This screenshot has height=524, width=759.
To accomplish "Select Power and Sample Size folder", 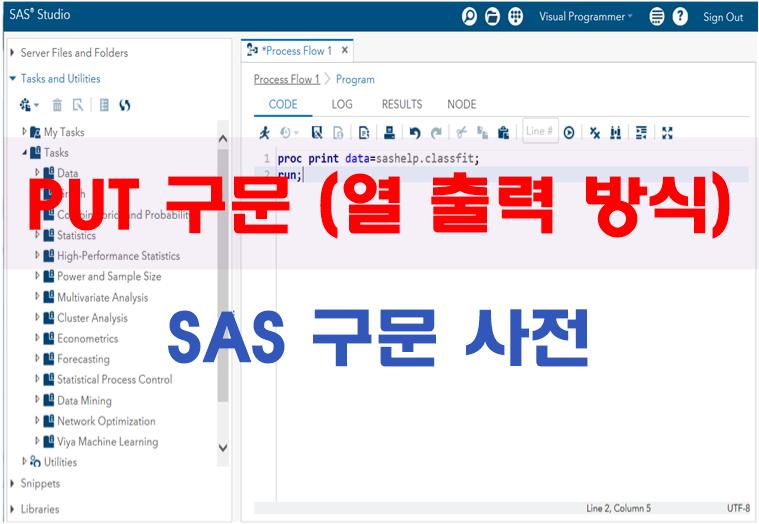I will pos(109,276).
